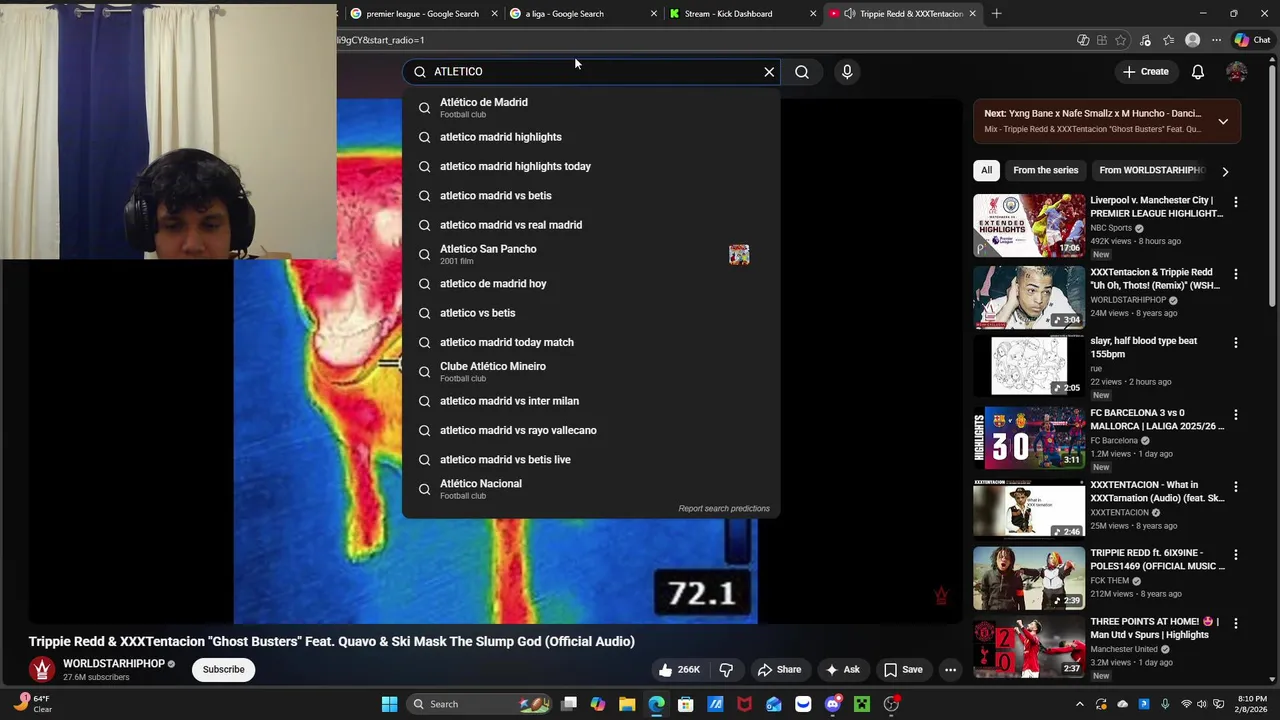Open the taskbar clock showing 8:10 PM
The image size is (1280, 720).
1252,704
